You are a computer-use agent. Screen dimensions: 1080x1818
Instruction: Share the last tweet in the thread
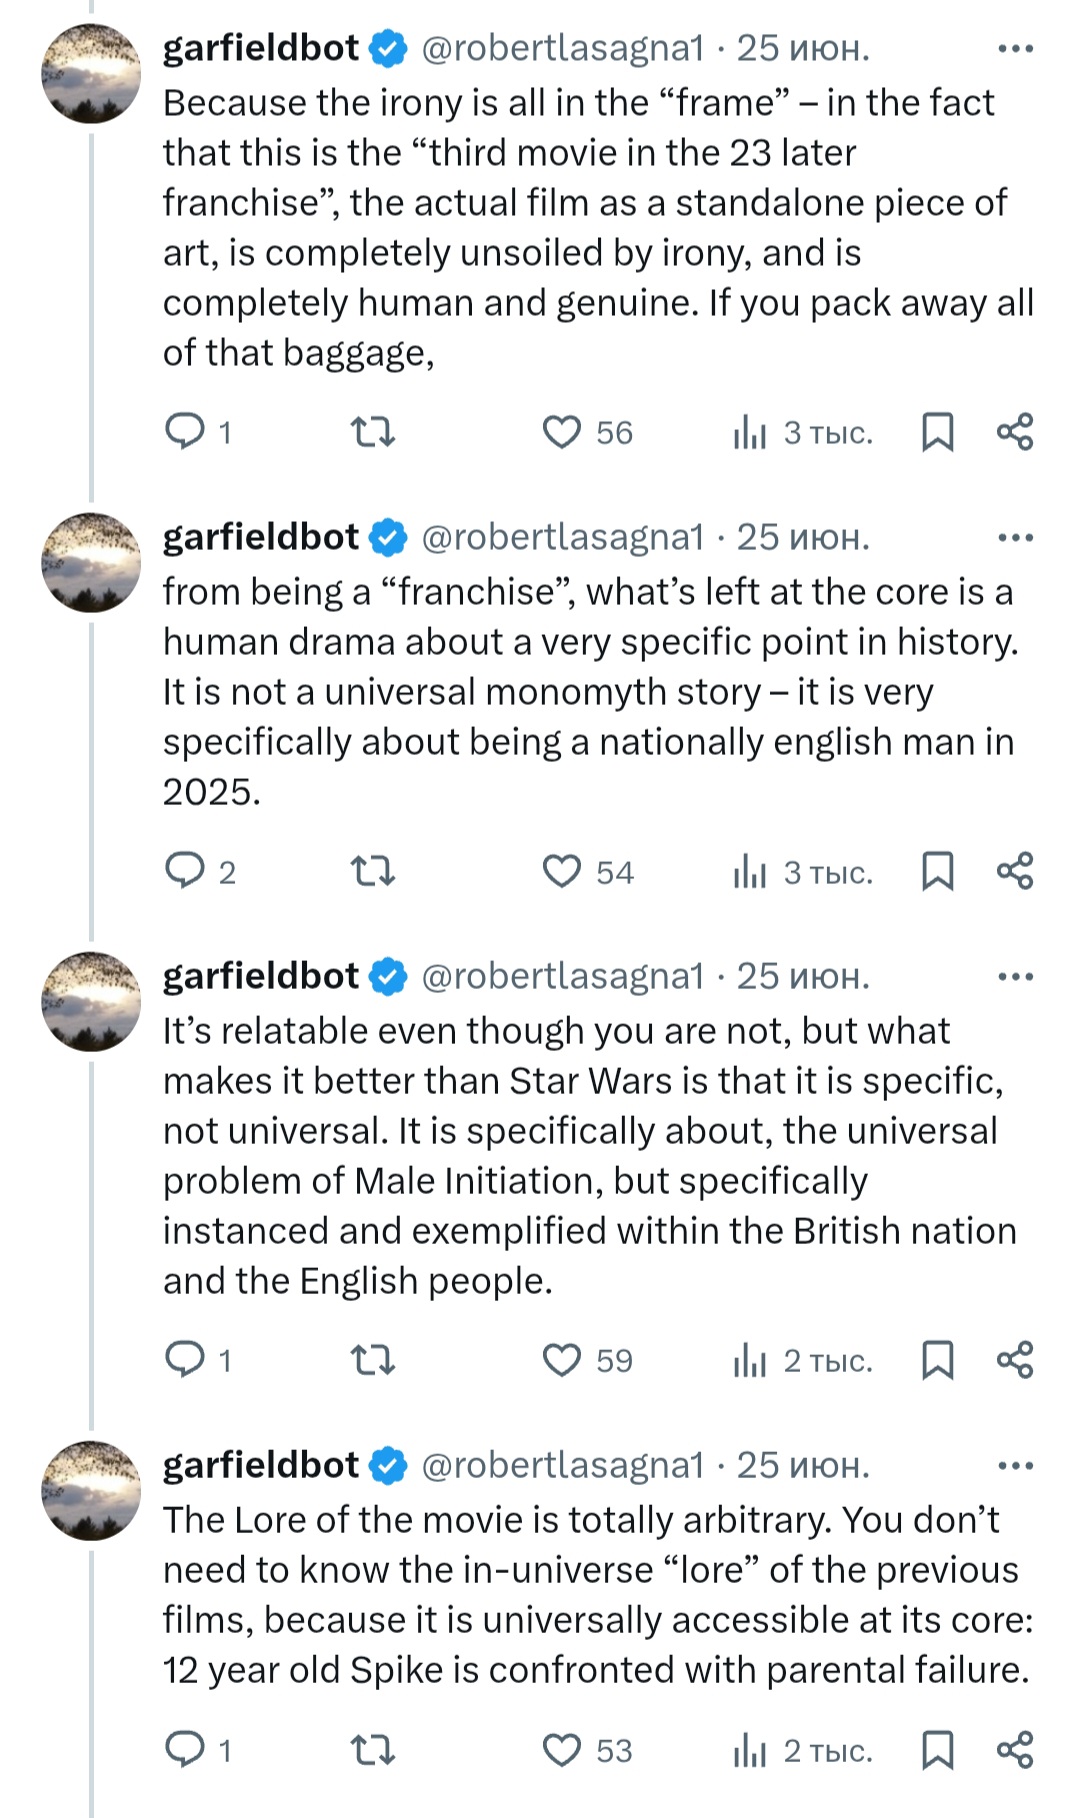[x=1015, y=1750]
